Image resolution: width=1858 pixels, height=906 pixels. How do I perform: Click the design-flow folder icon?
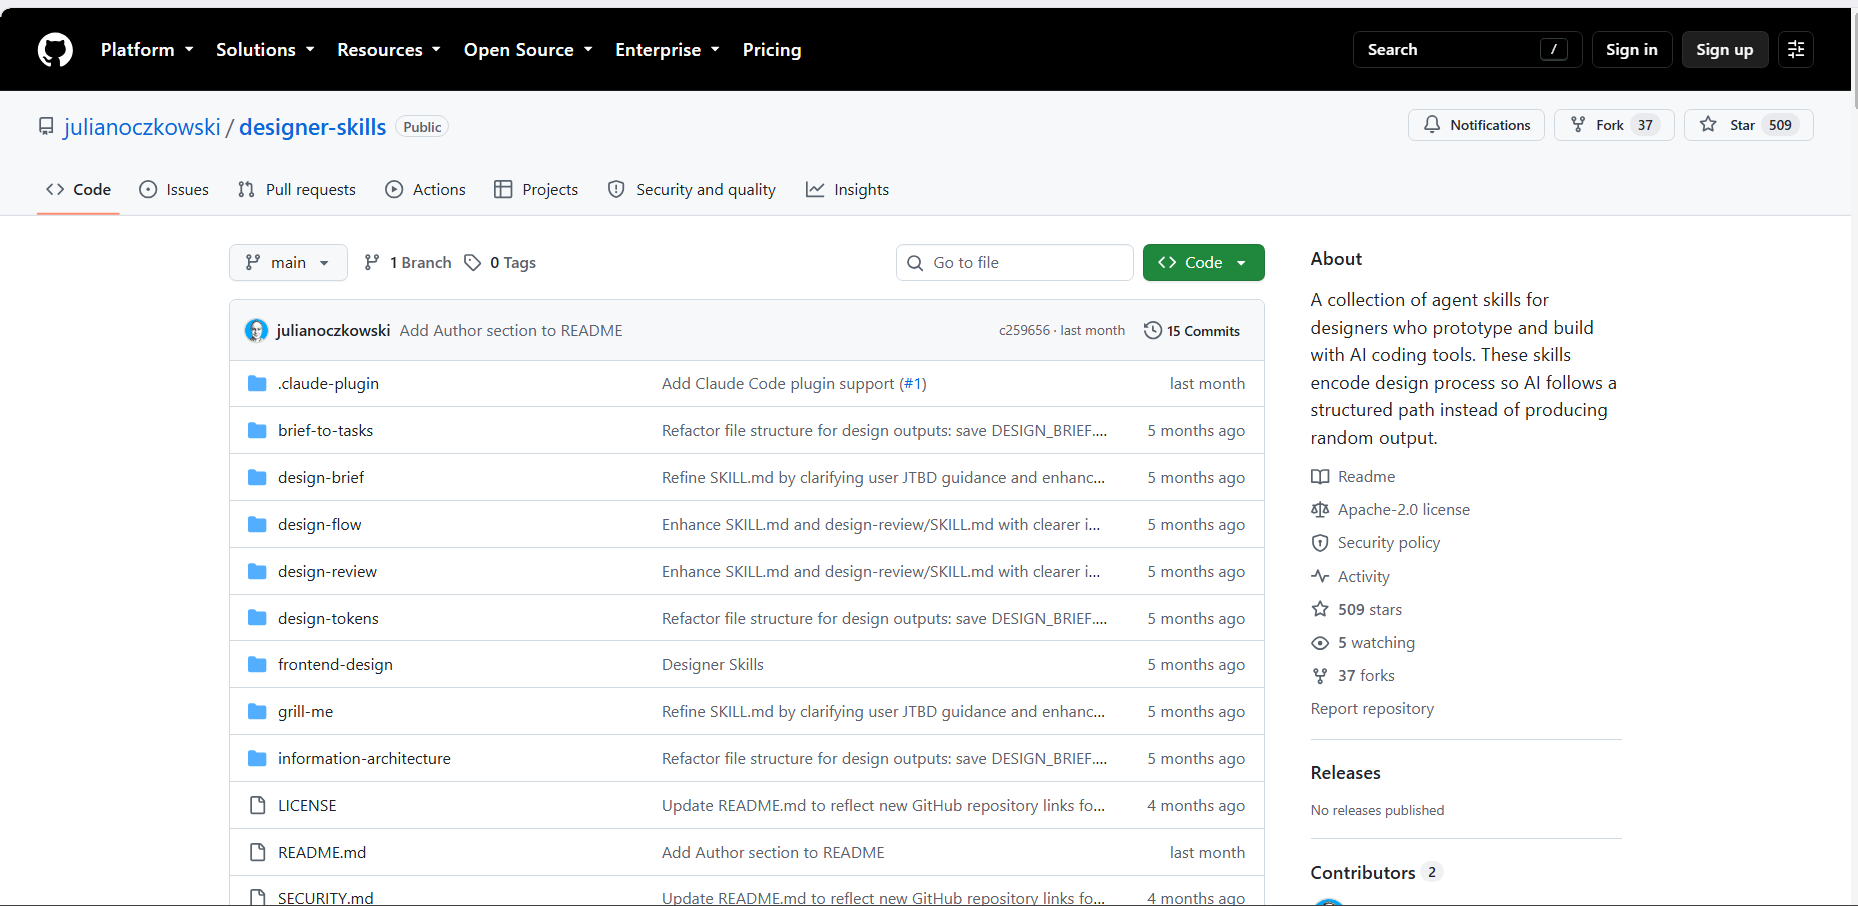257,525
